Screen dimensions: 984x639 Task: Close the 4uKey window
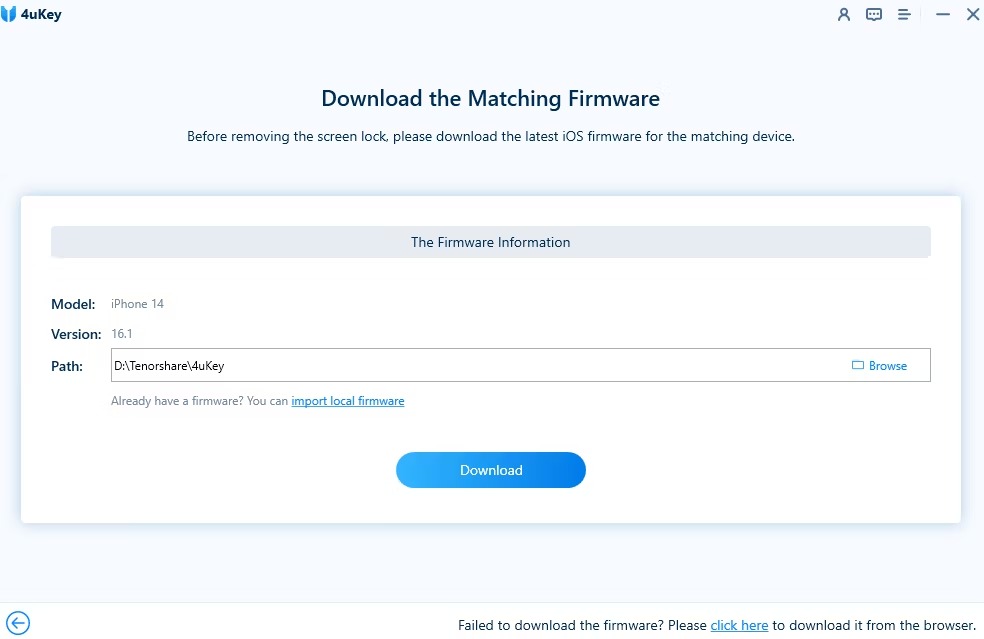click(x=972, y=15)
